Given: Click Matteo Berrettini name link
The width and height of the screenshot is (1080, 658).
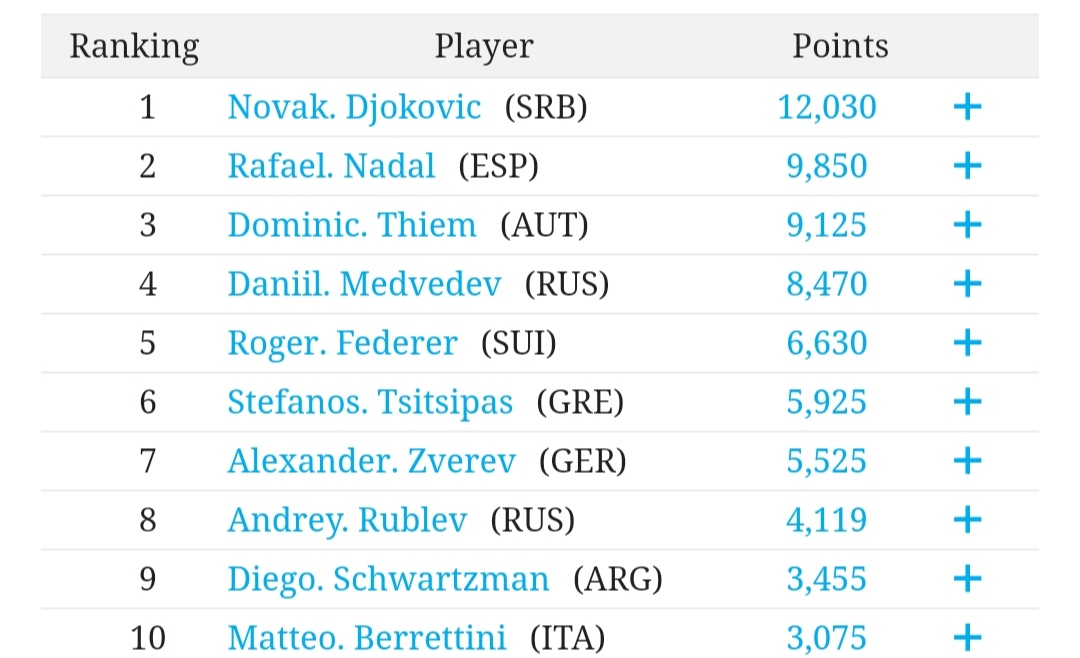Looking at the screenshot, I should point(367,637).
